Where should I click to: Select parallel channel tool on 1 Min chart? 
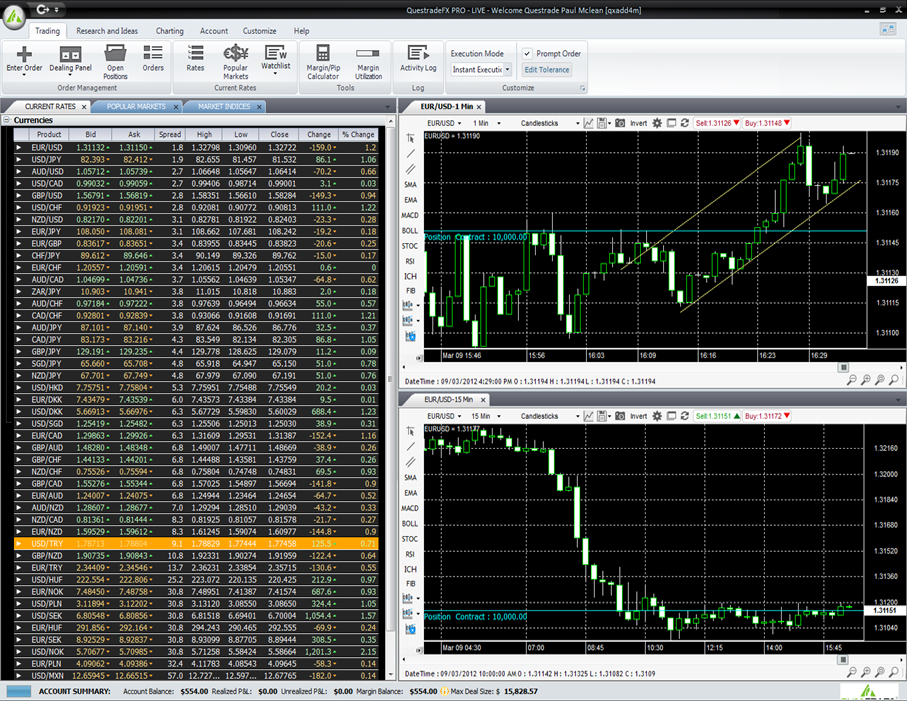coord(410,169)
